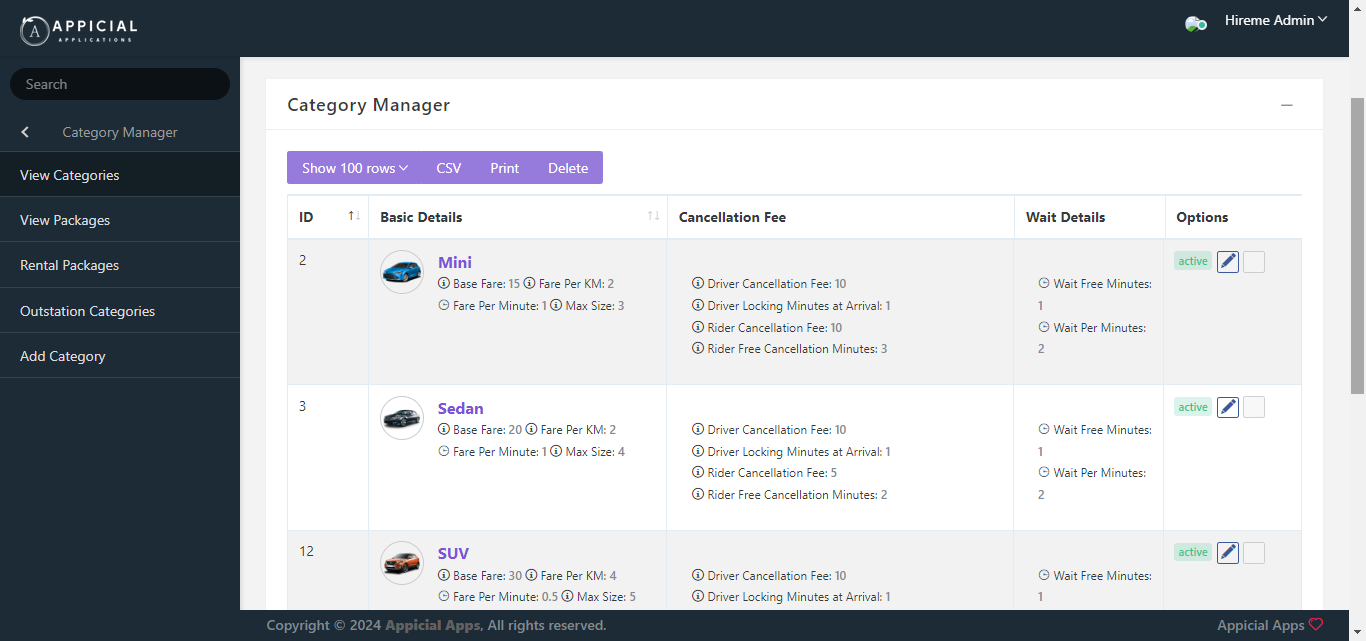Open the Sedan category link
The height and width of the screenshot is (641, 1366).
tap(461, 409)
